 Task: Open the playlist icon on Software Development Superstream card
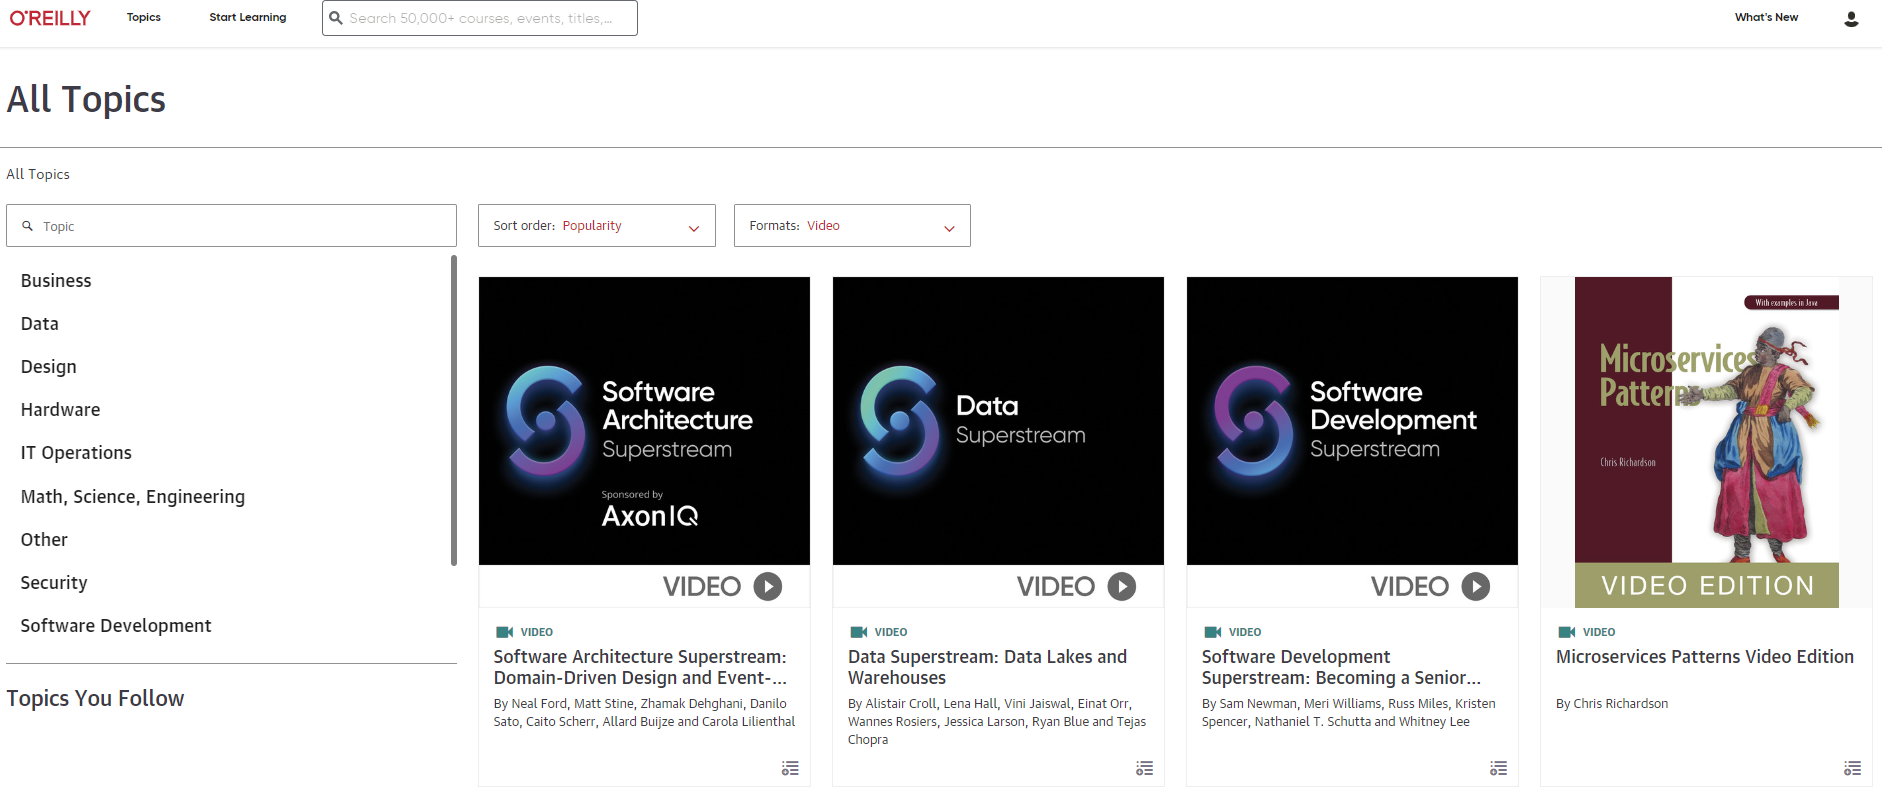(x=1498, y=768)
